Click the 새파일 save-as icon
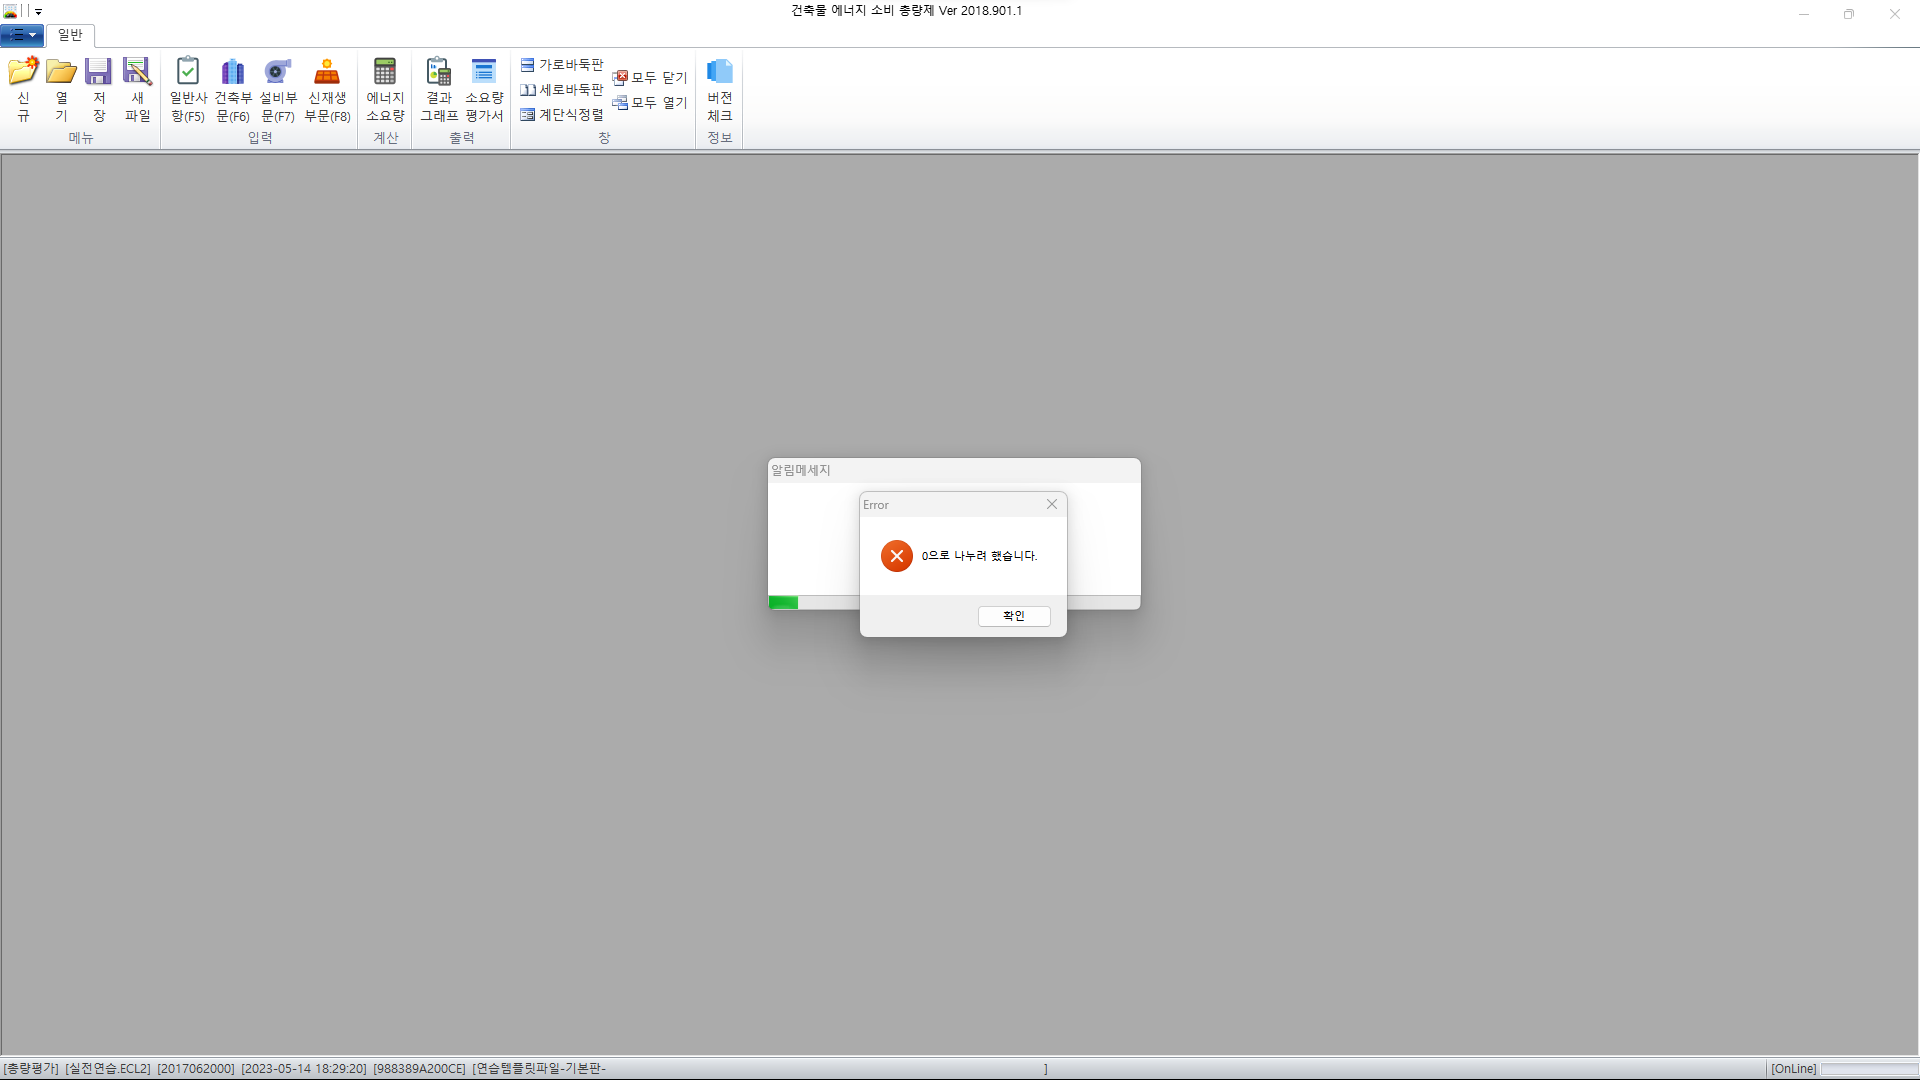The height and width of the screenshot is (1080, 1920). [137, 72]
